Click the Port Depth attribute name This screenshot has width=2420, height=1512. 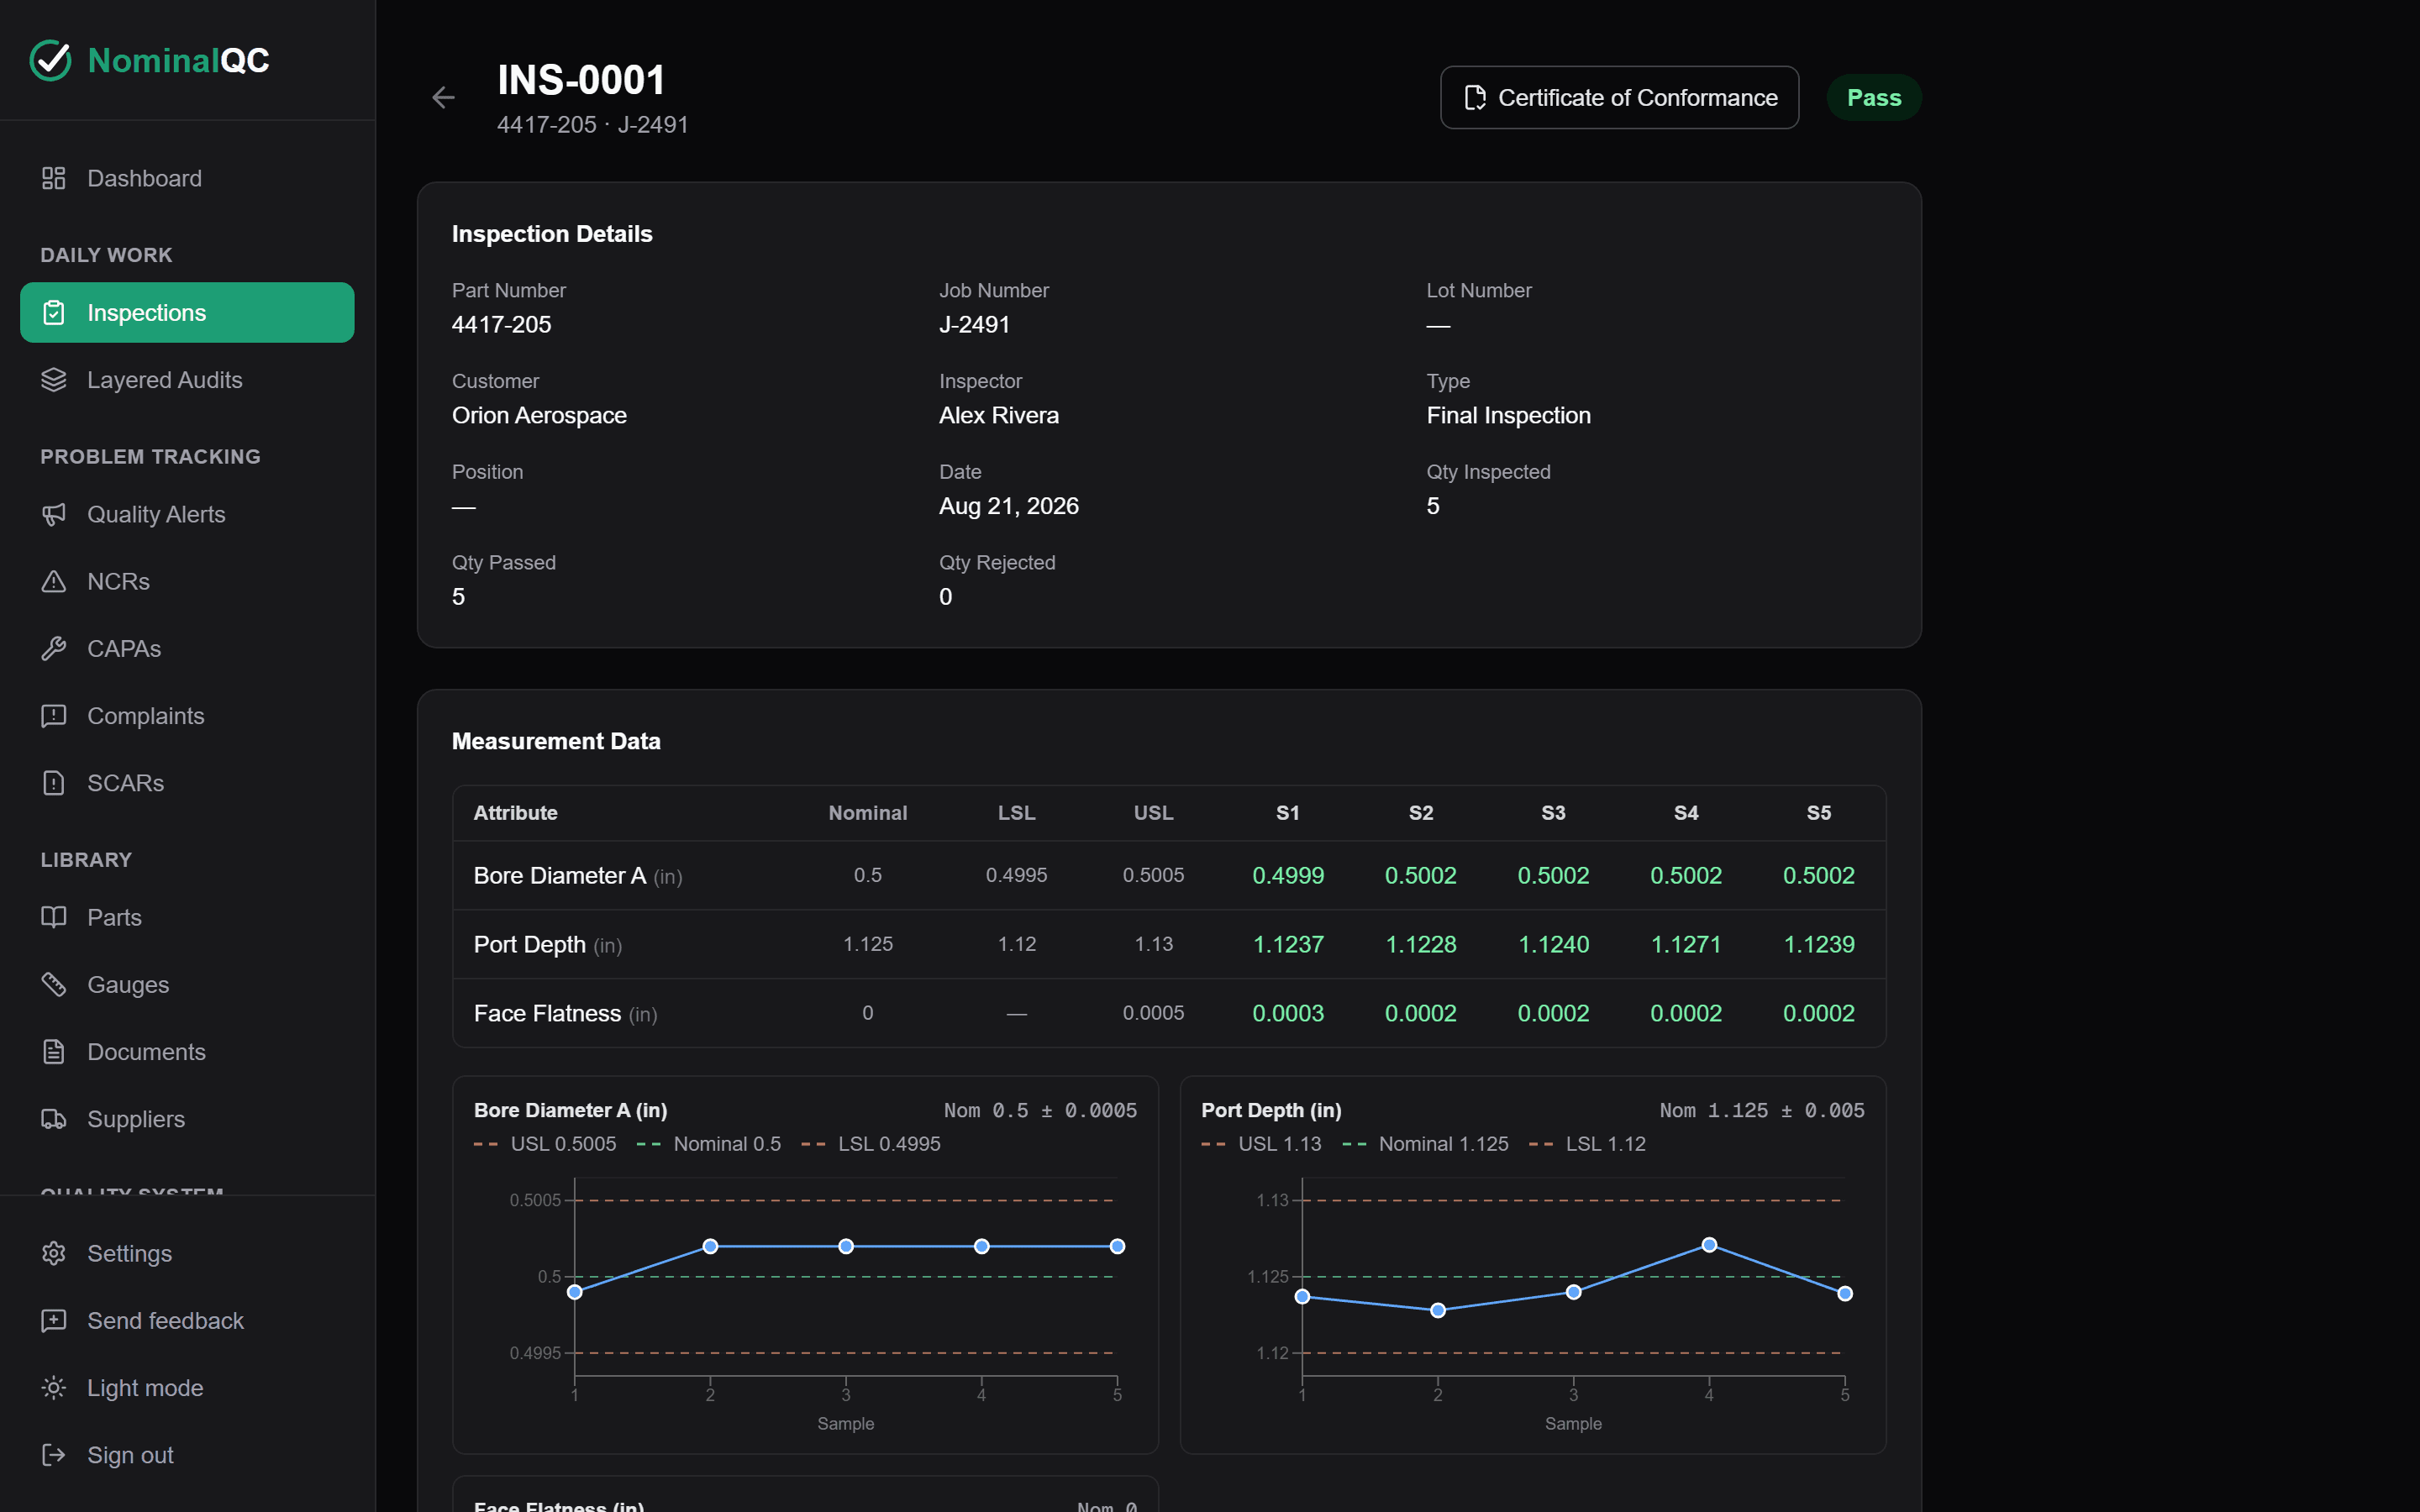pos(530,944)
